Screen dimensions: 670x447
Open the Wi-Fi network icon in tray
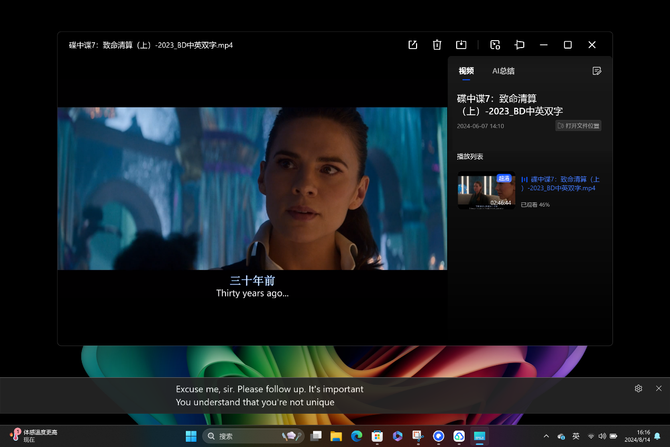coord(591,436)
